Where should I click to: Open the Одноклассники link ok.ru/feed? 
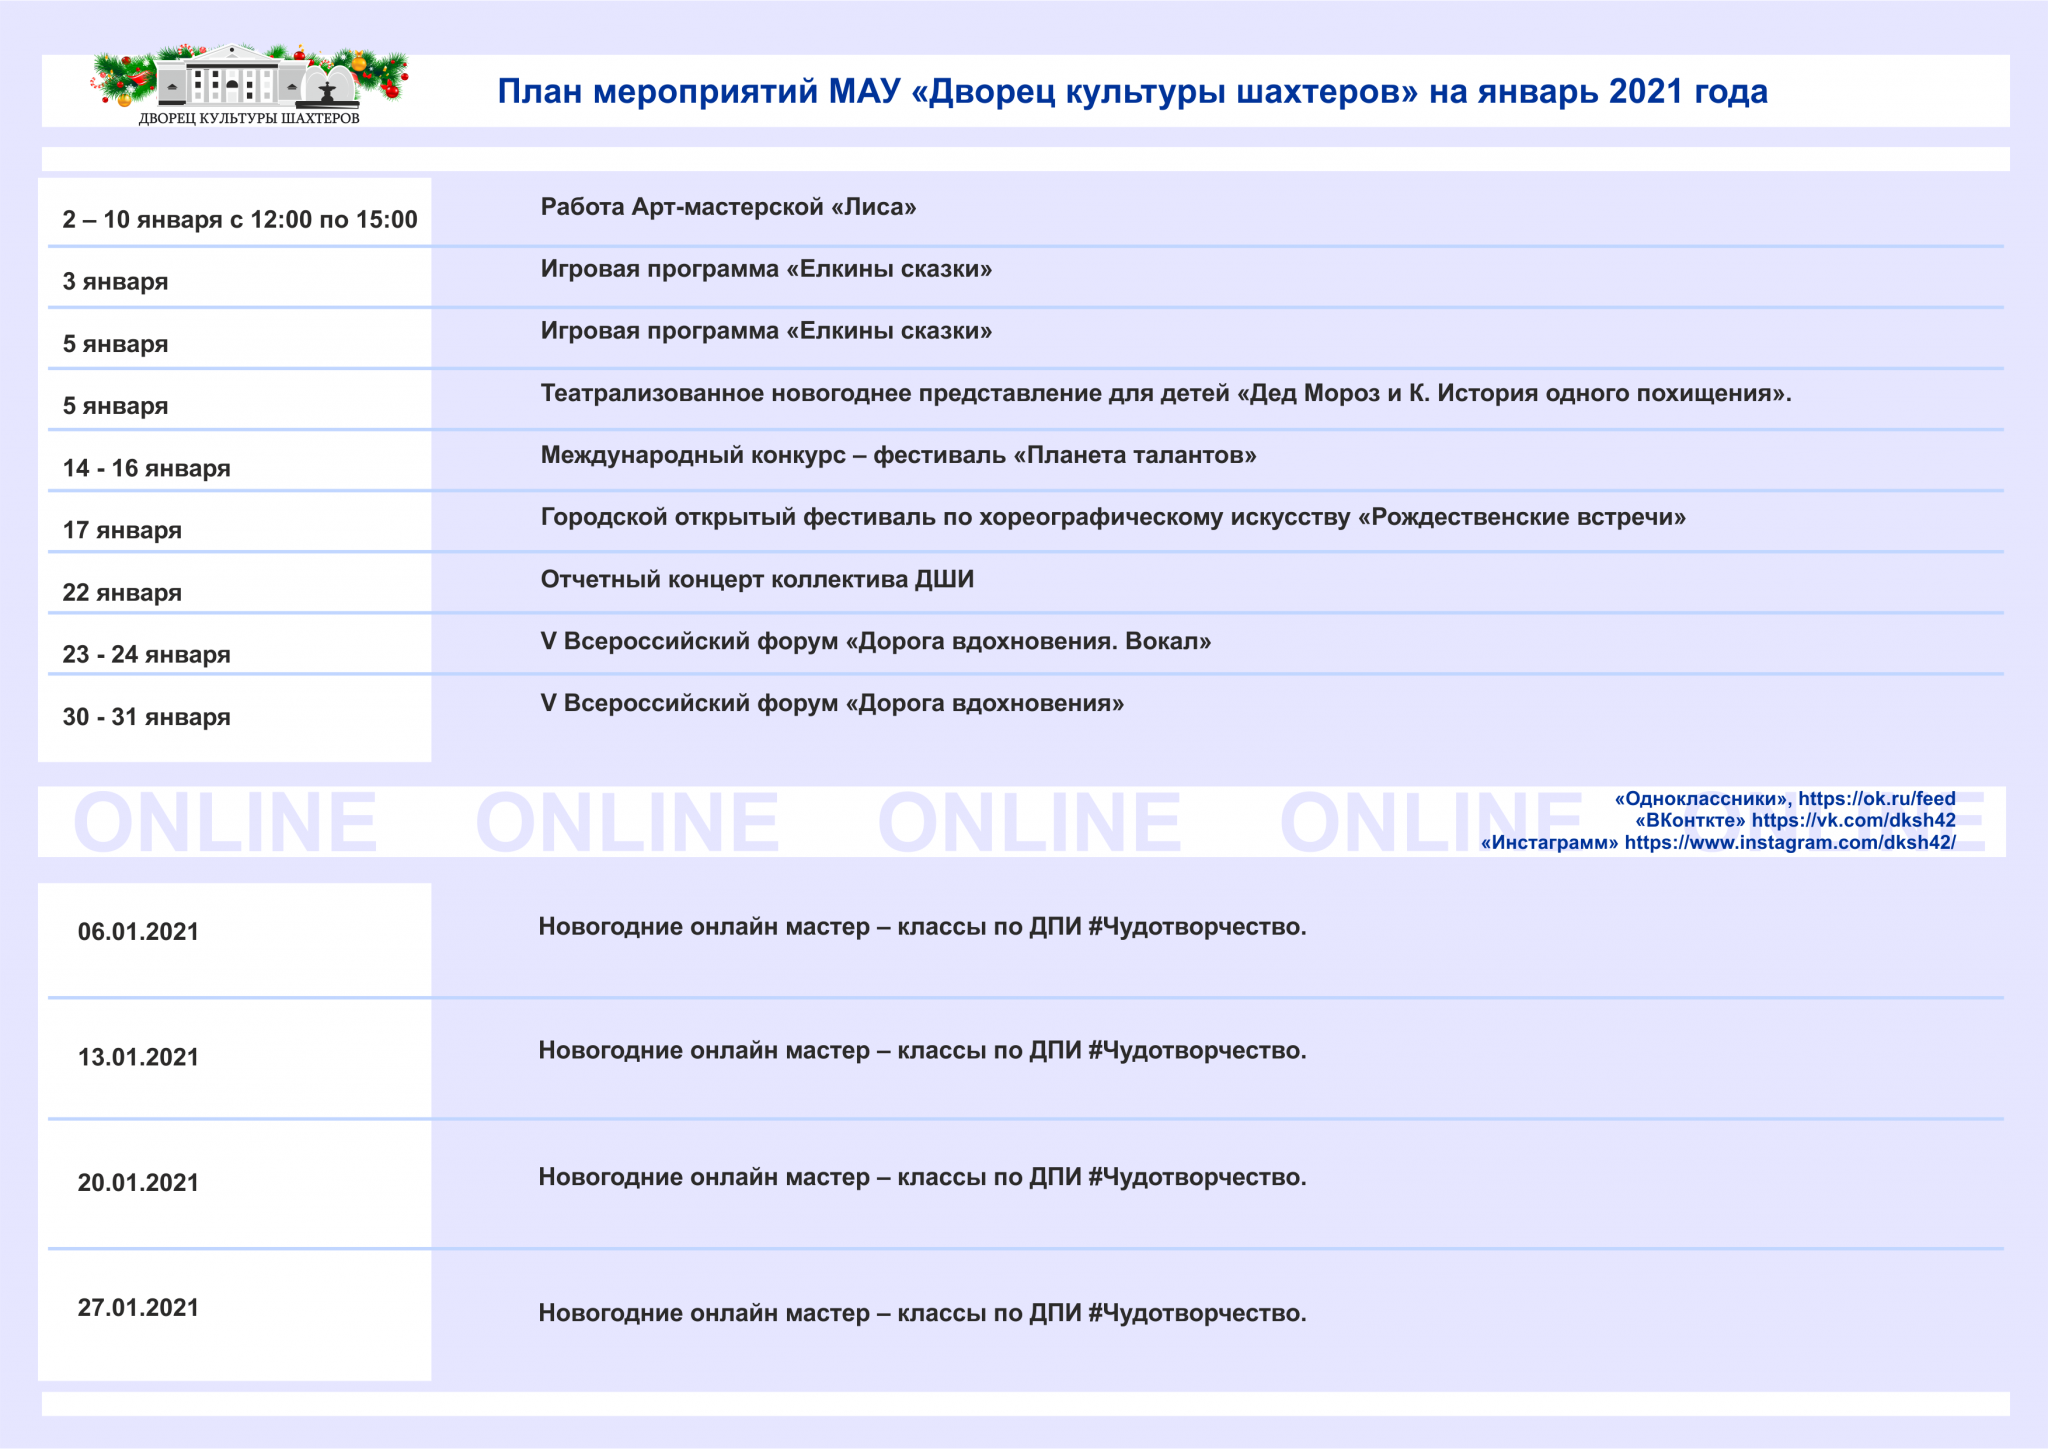coord(1785,798)
